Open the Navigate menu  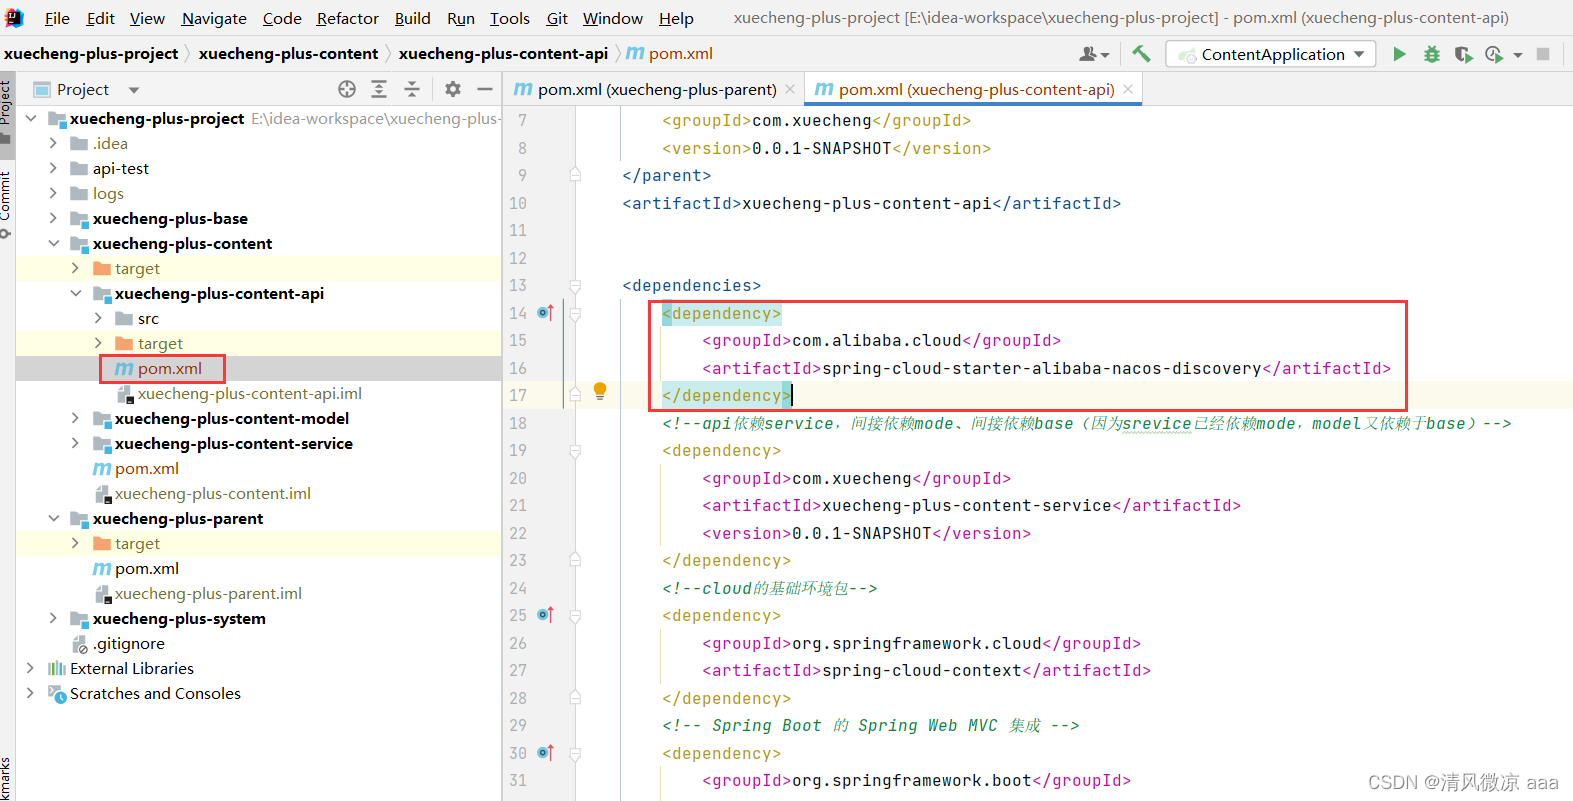(214, 18)
